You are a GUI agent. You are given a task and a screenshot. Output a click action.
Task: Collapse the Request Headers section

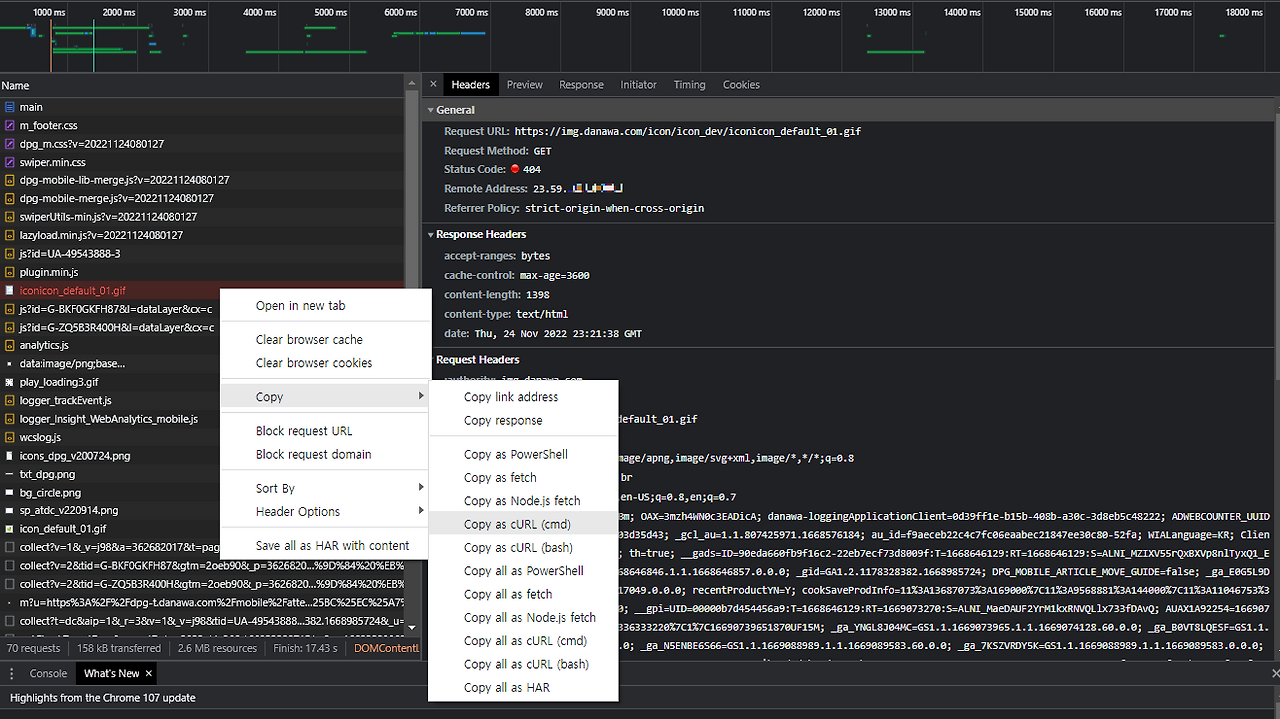point(431,360)
